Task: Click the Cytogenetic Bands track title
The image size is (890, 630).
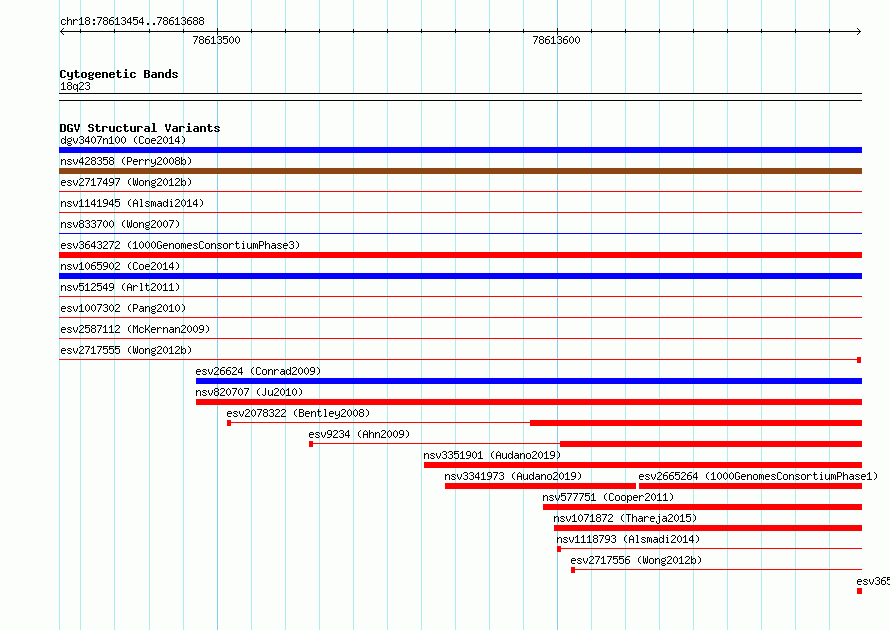Action: point(119,74)
